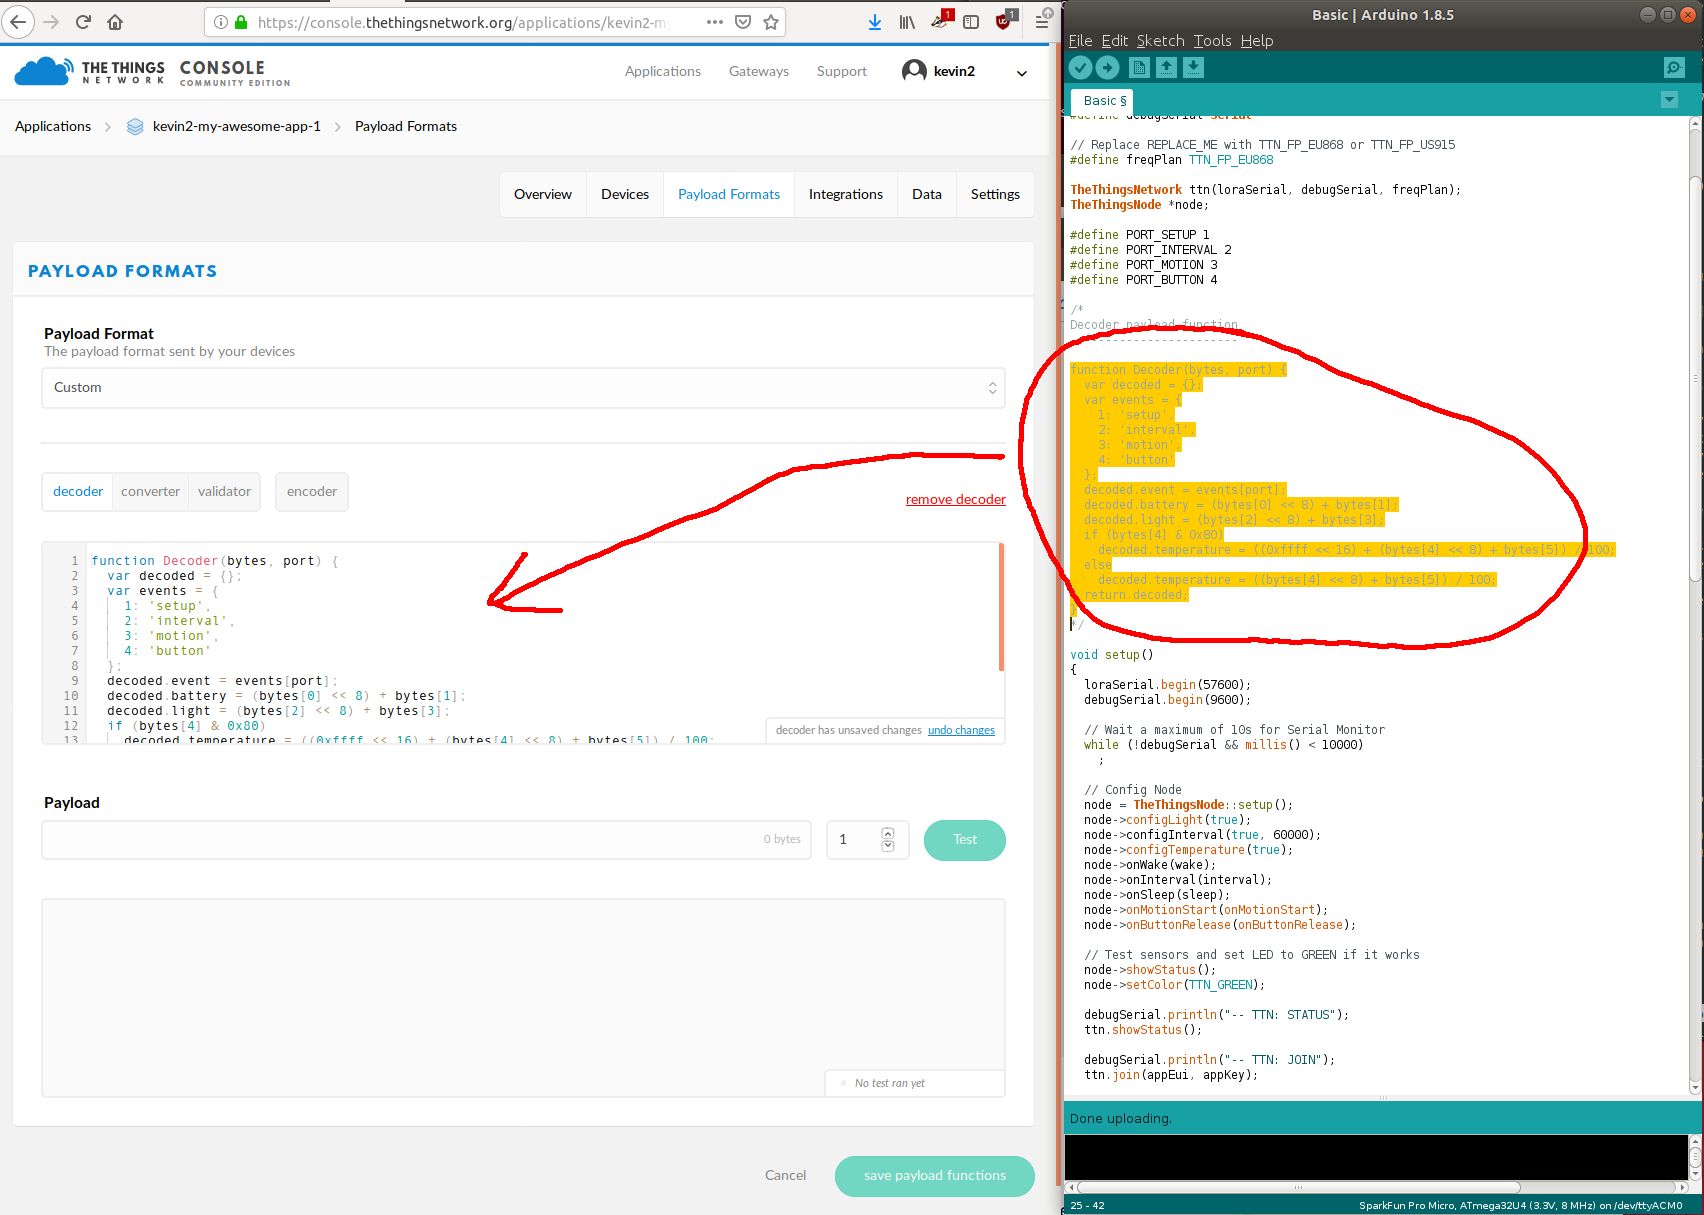
Task: Open Applications in the top navigation
Action: [x=663, y=72]
